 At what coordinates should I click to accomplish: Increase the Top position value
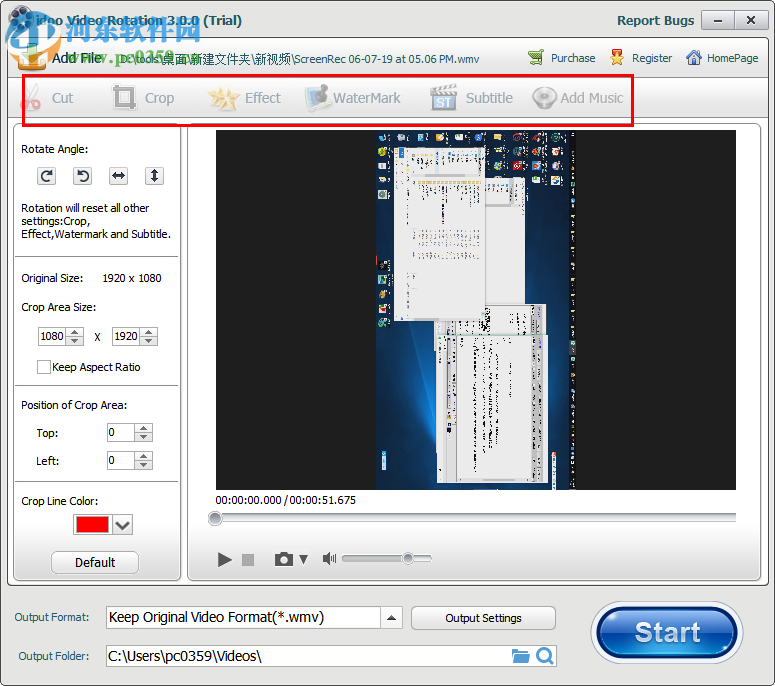click(x=143, y=428)
